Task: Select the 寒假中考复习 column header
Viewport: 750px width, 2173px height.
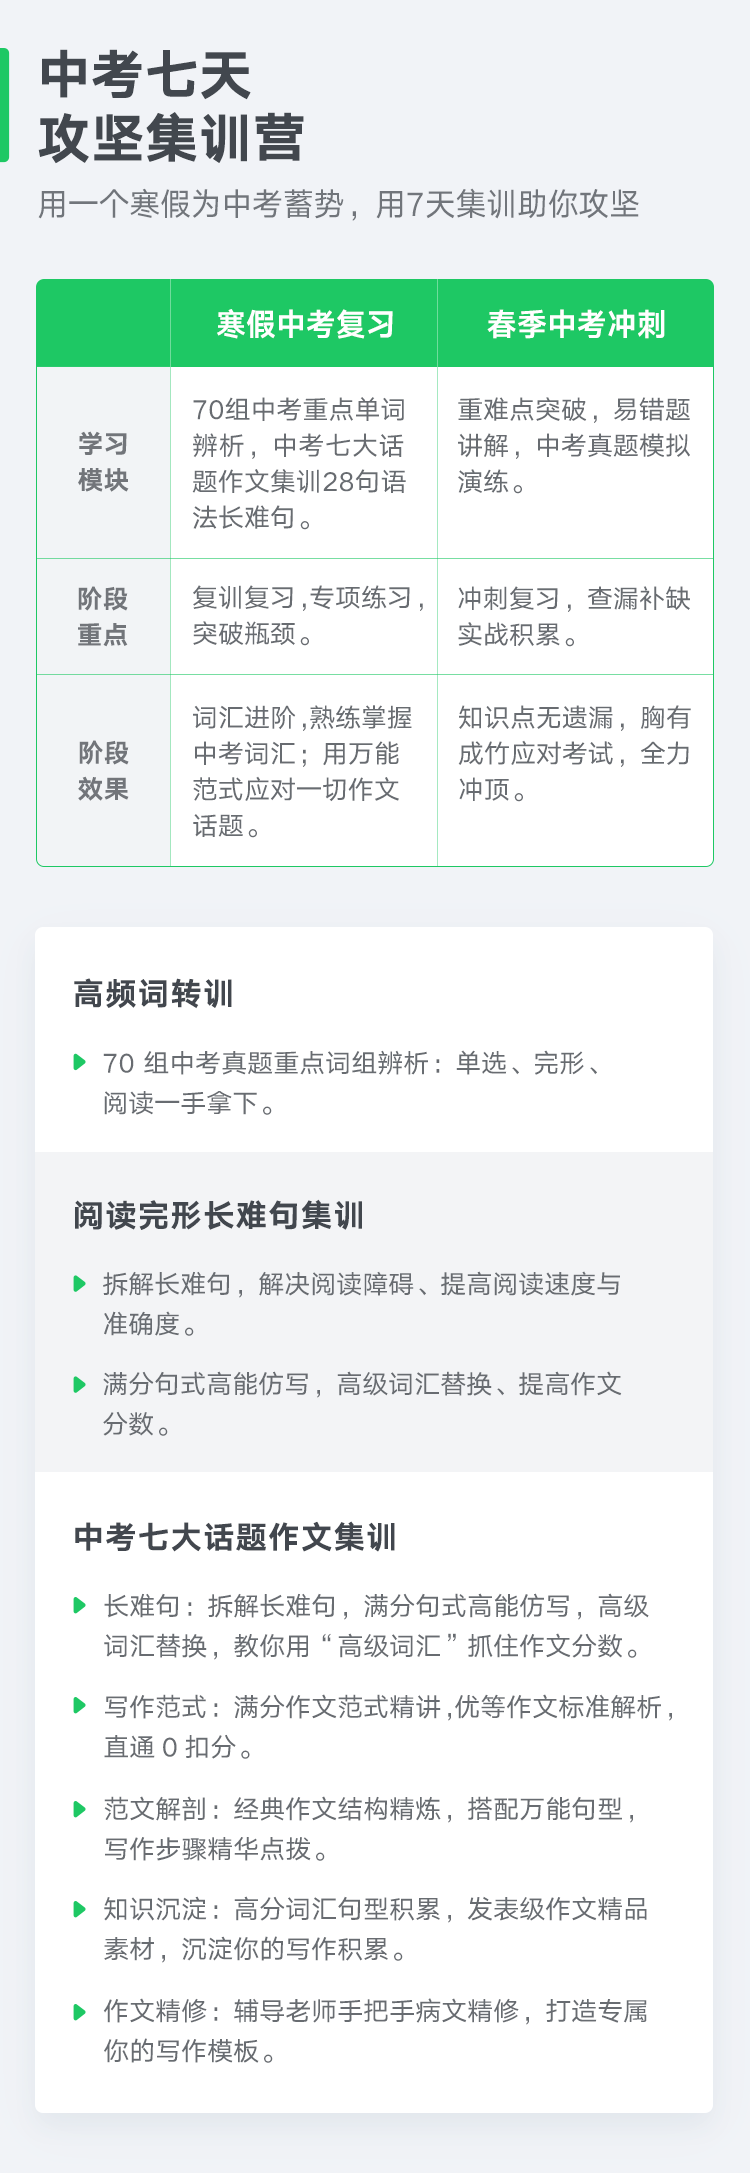Action: (x=305, y=324)
